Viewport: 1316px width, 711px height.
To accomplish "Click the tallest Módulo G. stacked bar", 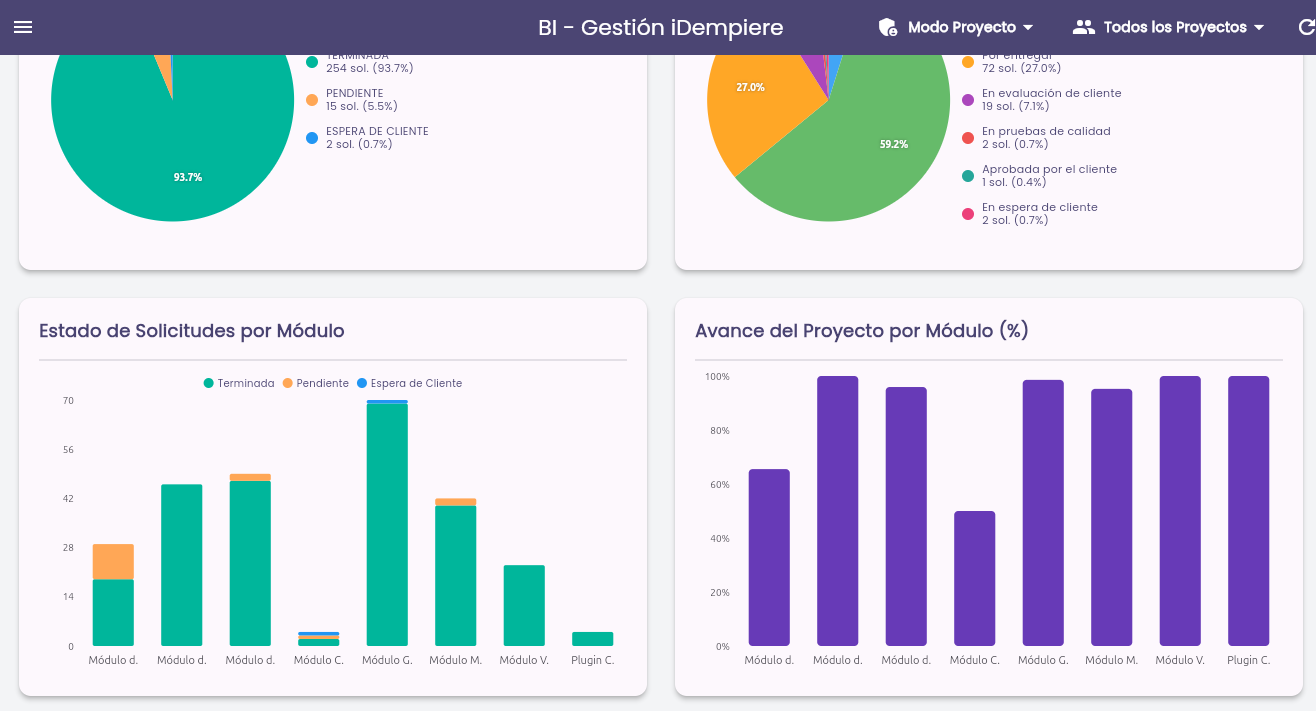I will coord(387,523).
